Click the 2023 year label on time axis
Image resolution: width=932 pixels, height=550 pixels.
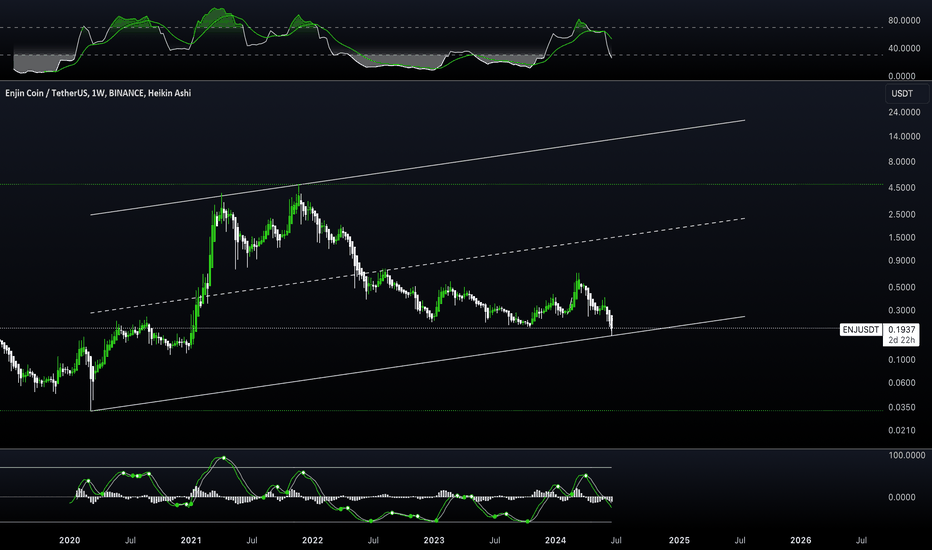pos(434,540)
